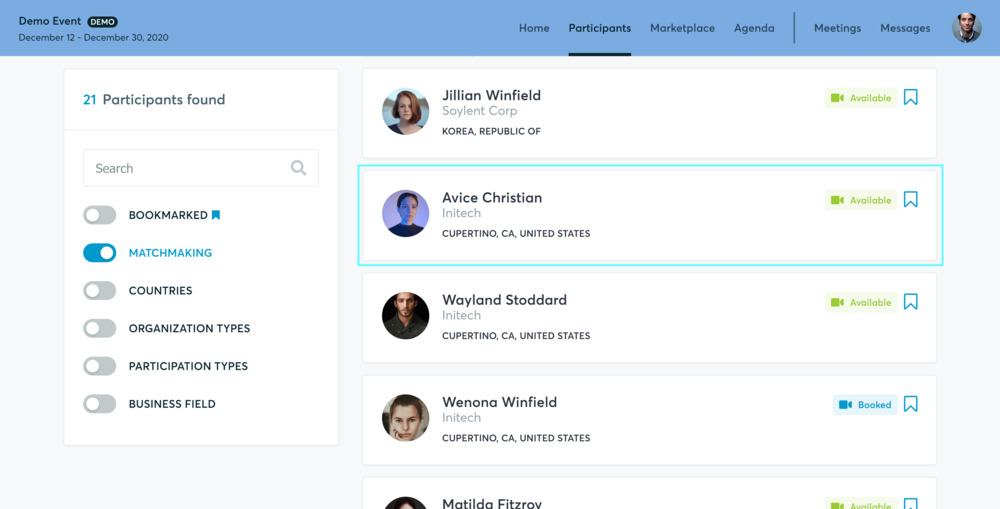1000x509 pixels.
Task: Expand Participation Types filter switch
Action: tap(99, 365)
